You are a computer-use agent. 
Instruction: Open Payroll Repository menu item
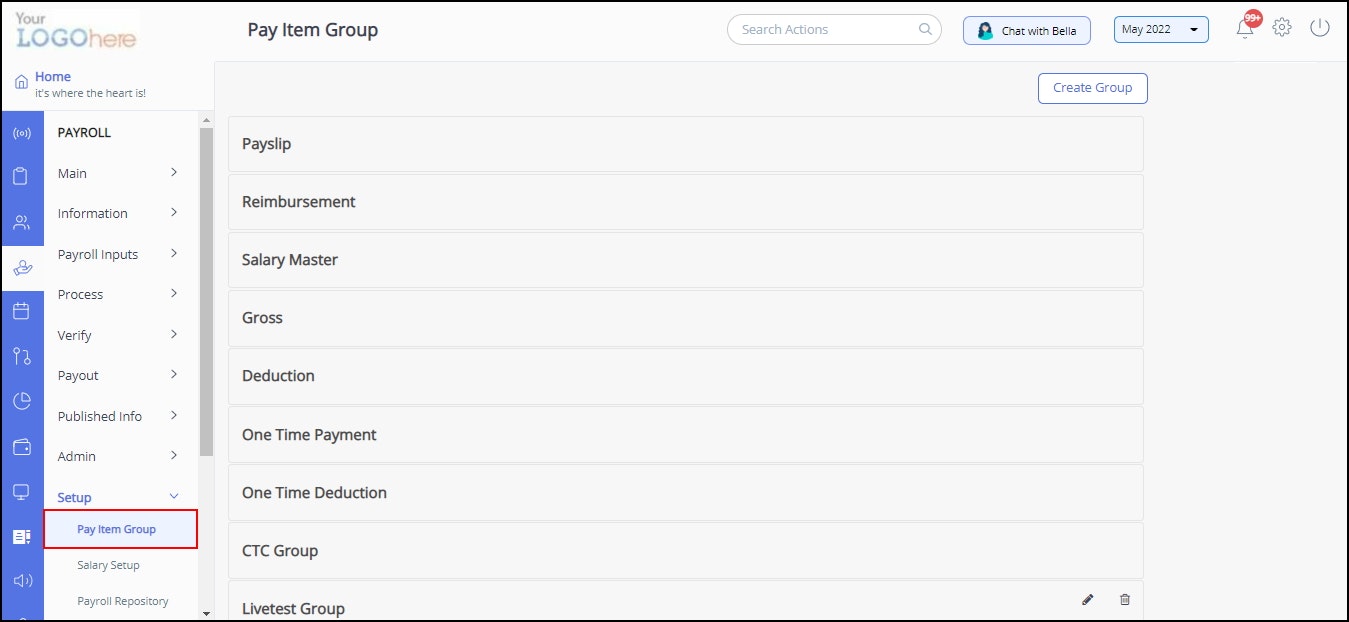click(x=123, y=601)
